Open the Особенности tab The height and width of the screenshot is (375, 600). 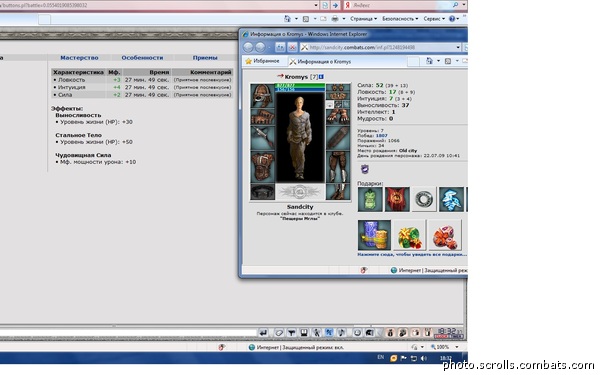click(x=142, y=58)
